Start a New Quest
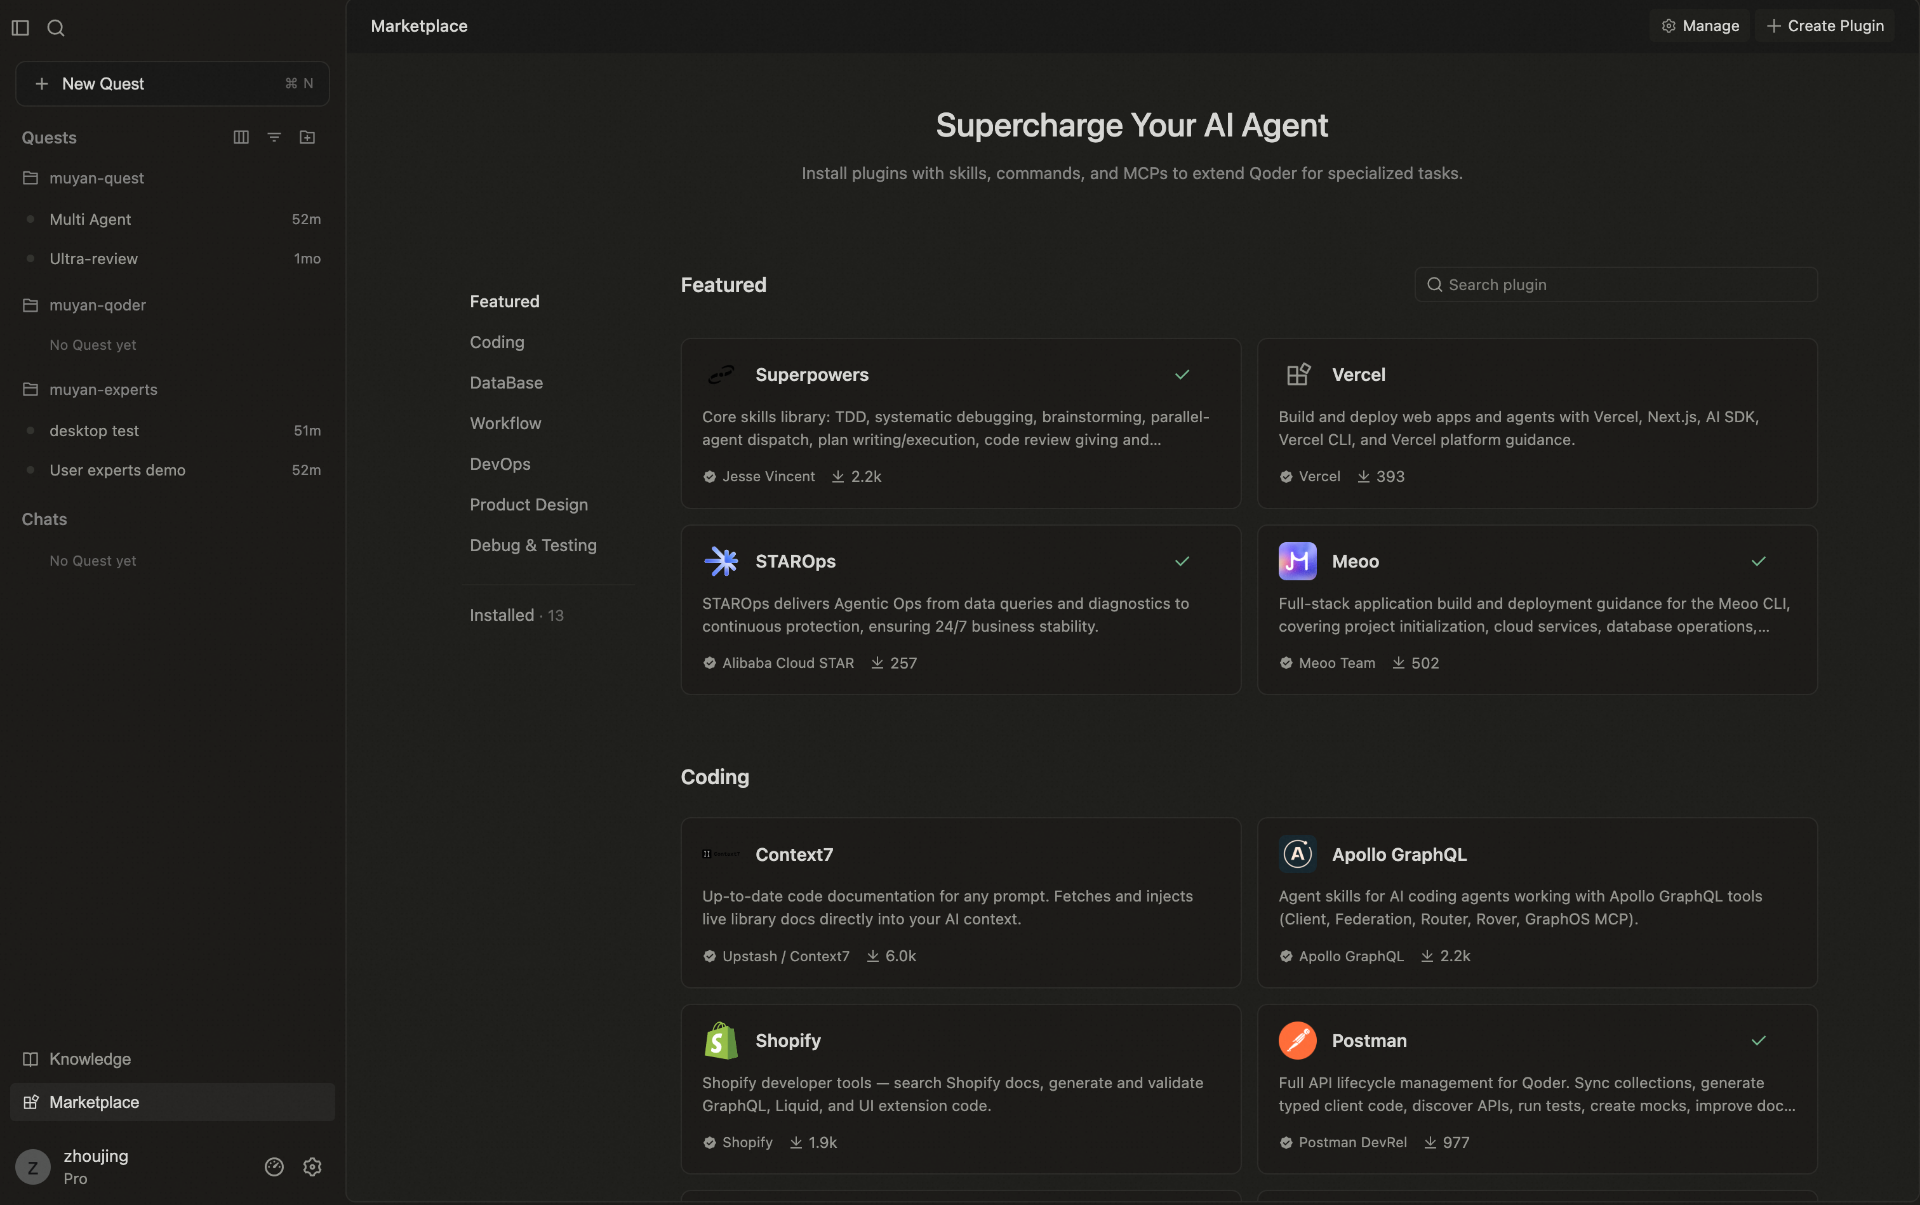Viewport: 1920px width, 1205px height. (x=172, y=84)
